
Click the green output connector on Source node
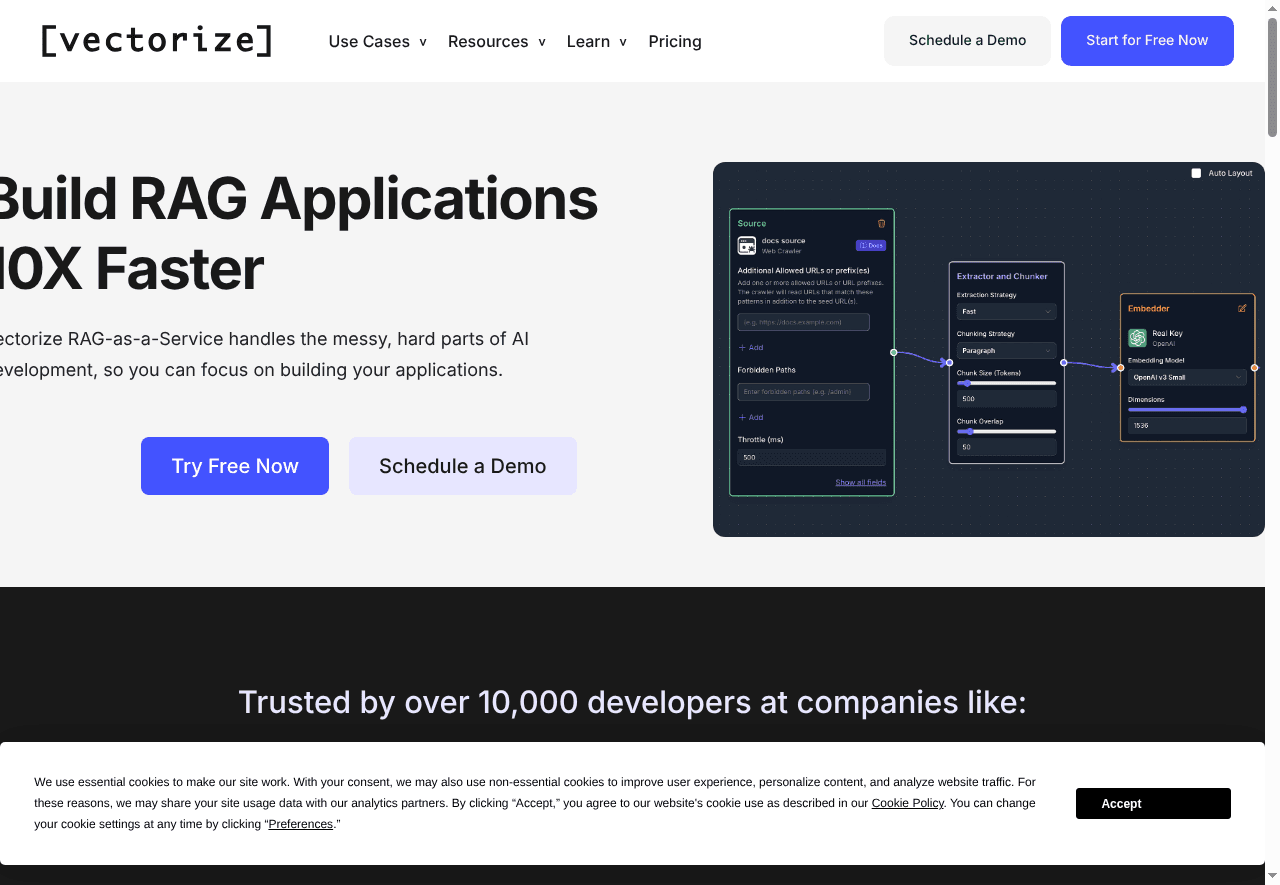coord(894,352)
